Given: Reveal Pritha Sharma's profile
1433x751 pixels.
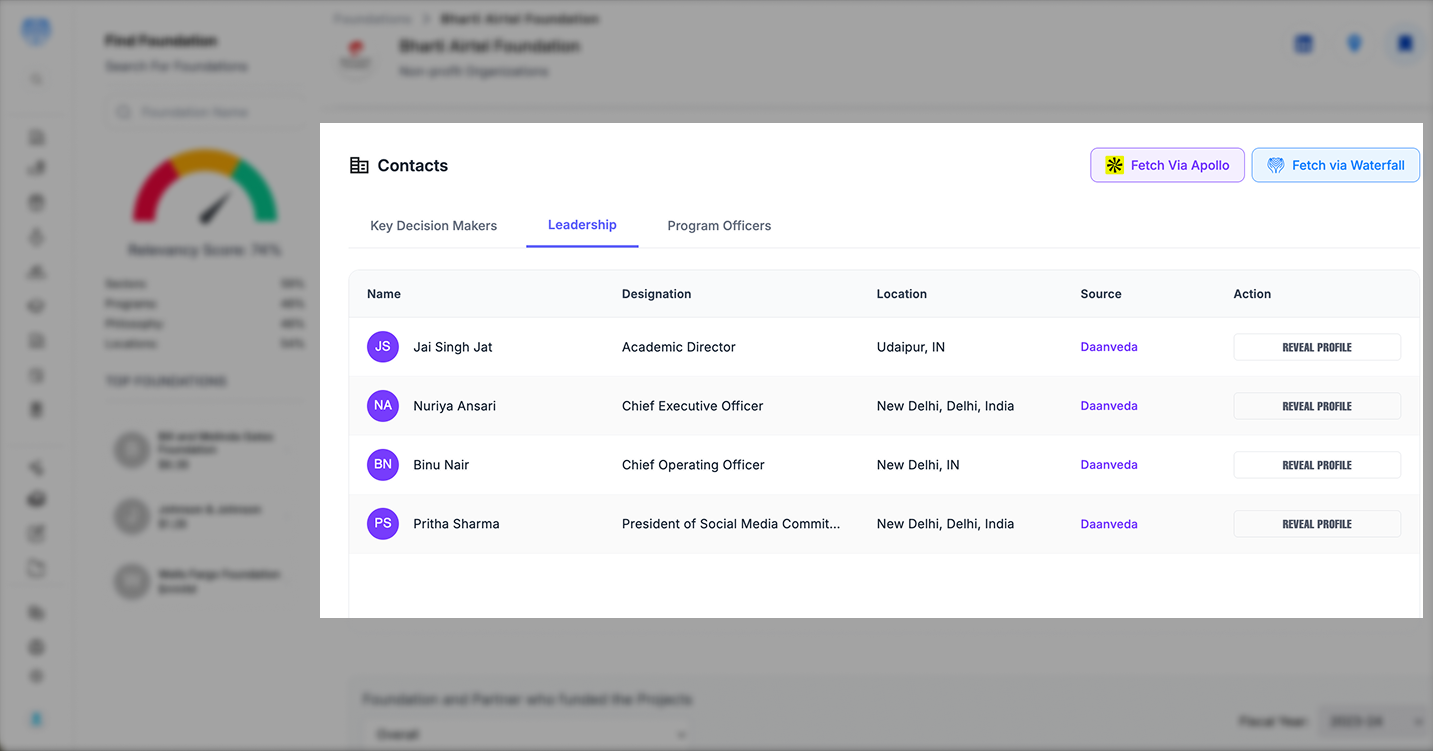Looking at the screenshot, I should tap(1316, 524).
